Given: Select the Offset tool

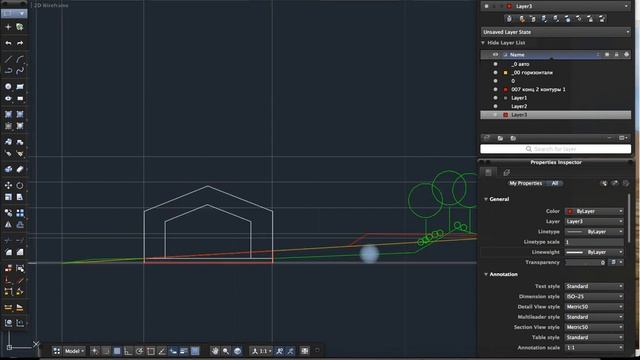Looking at the screenshot, I should [x=20, y=224].
